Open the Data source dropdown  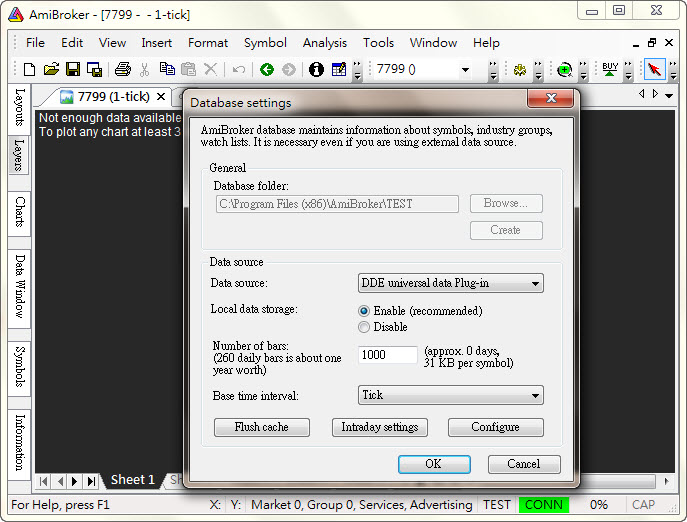(450, 283)
